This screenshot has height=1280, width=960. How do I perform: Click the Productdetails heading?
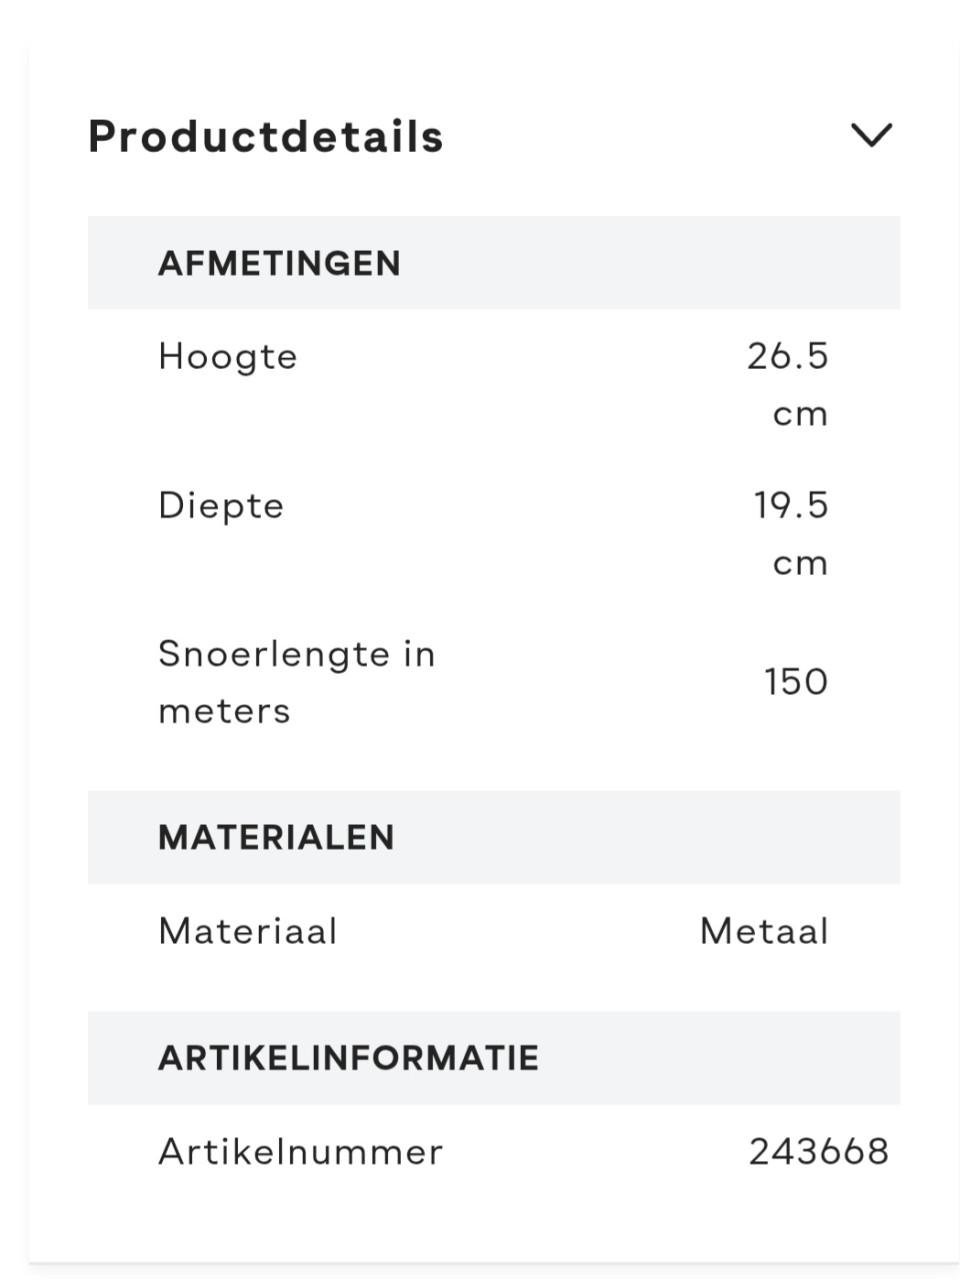point(265,136)
